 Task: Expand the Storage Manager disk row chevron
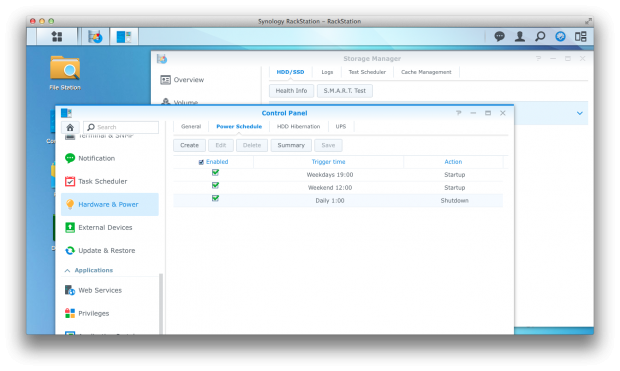pyautogui.click(x=580, y=113)
